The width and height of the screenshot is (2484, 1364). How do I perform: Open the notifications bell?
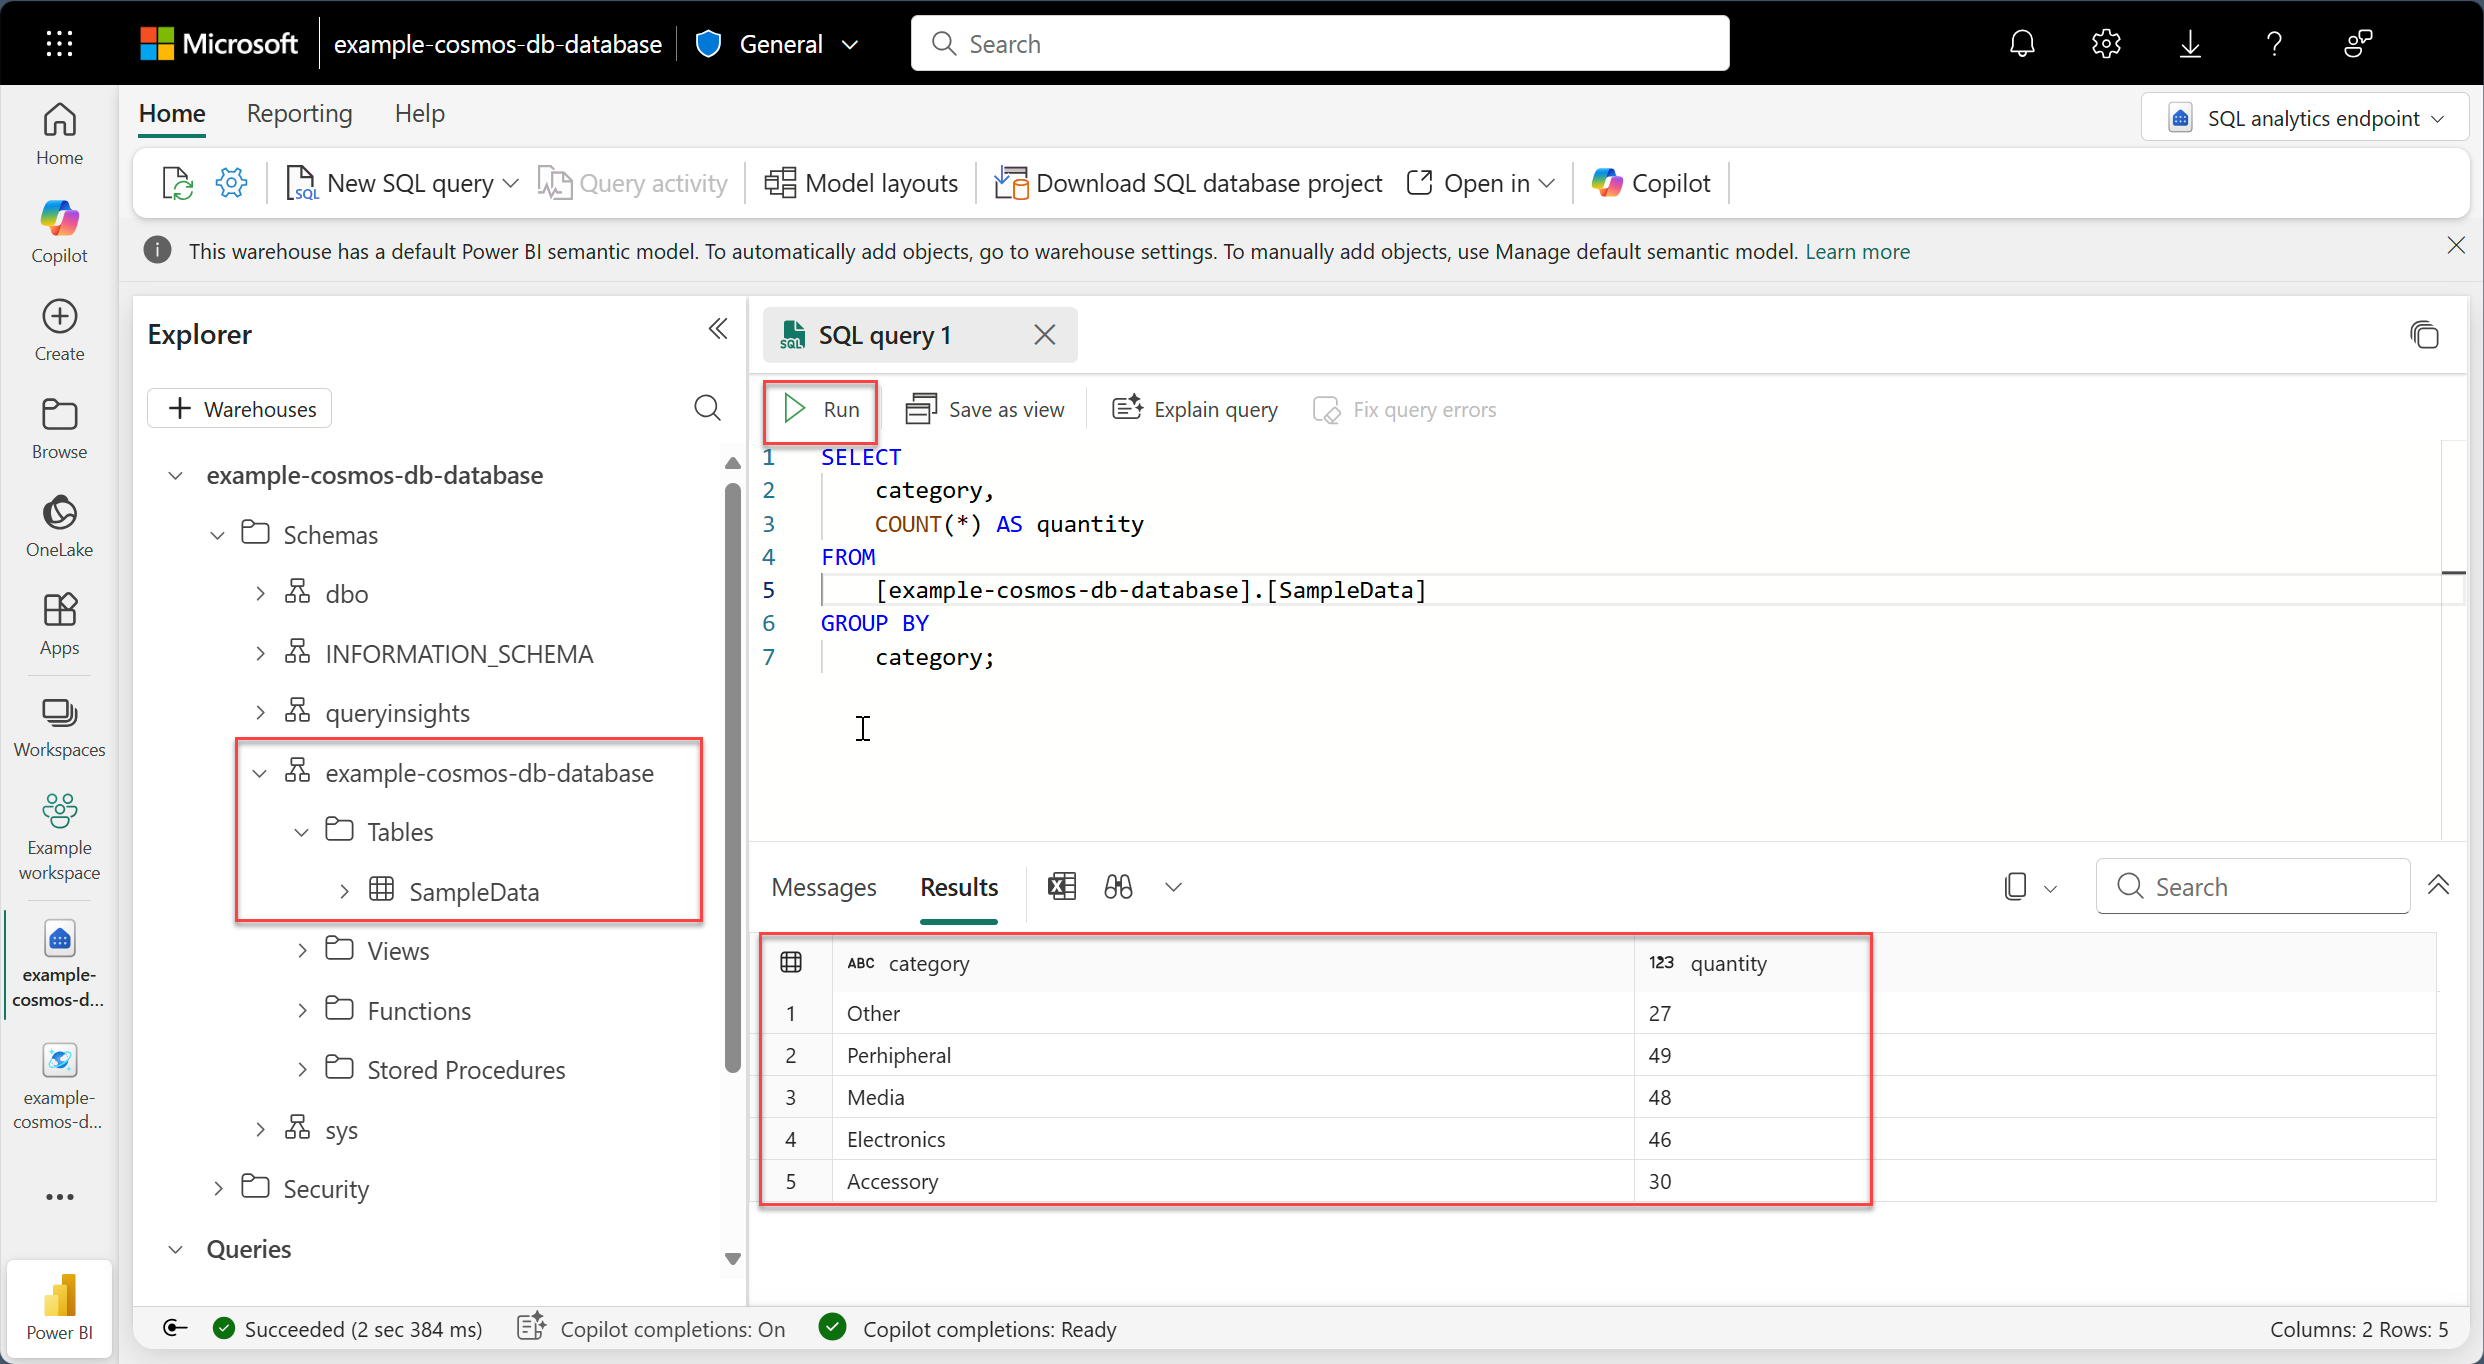point(2022,43)
